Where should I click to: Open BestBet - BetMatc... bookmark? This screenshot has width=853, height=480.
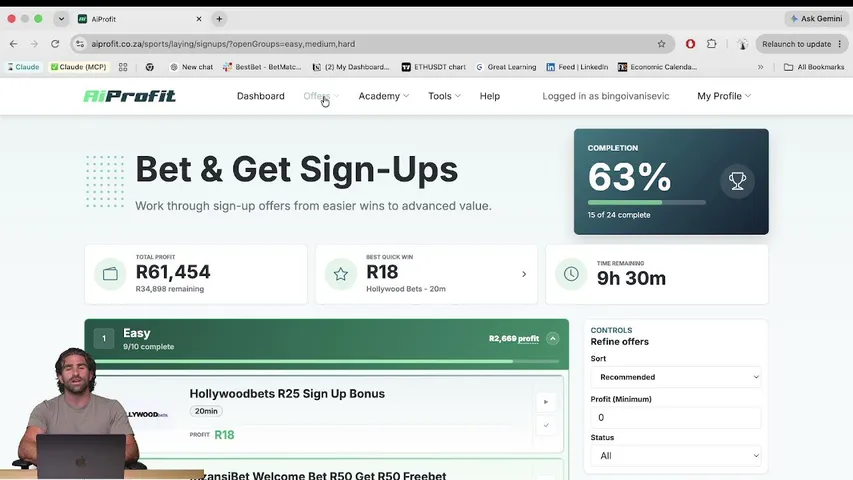coord(262,67)
